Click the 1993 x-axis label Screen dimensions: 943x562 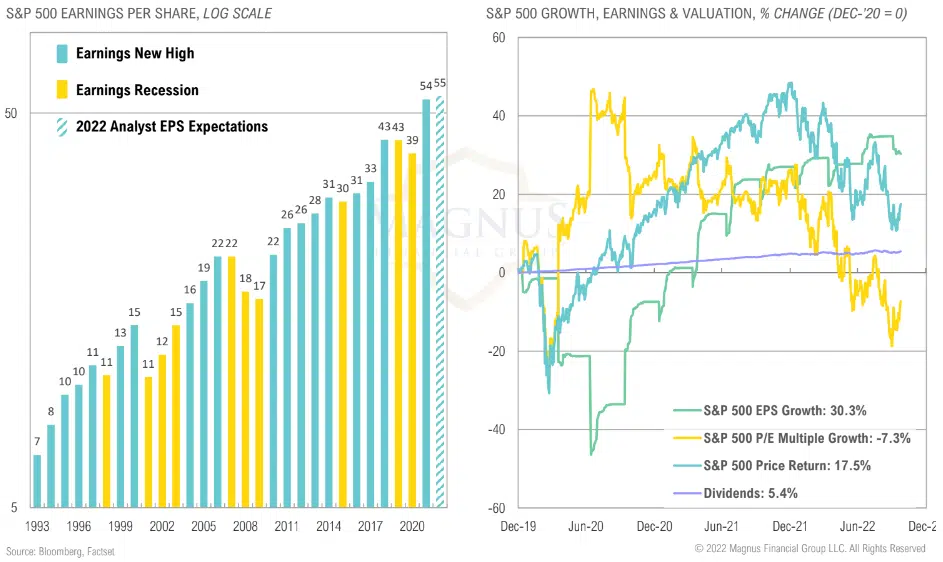click(37, 525)
